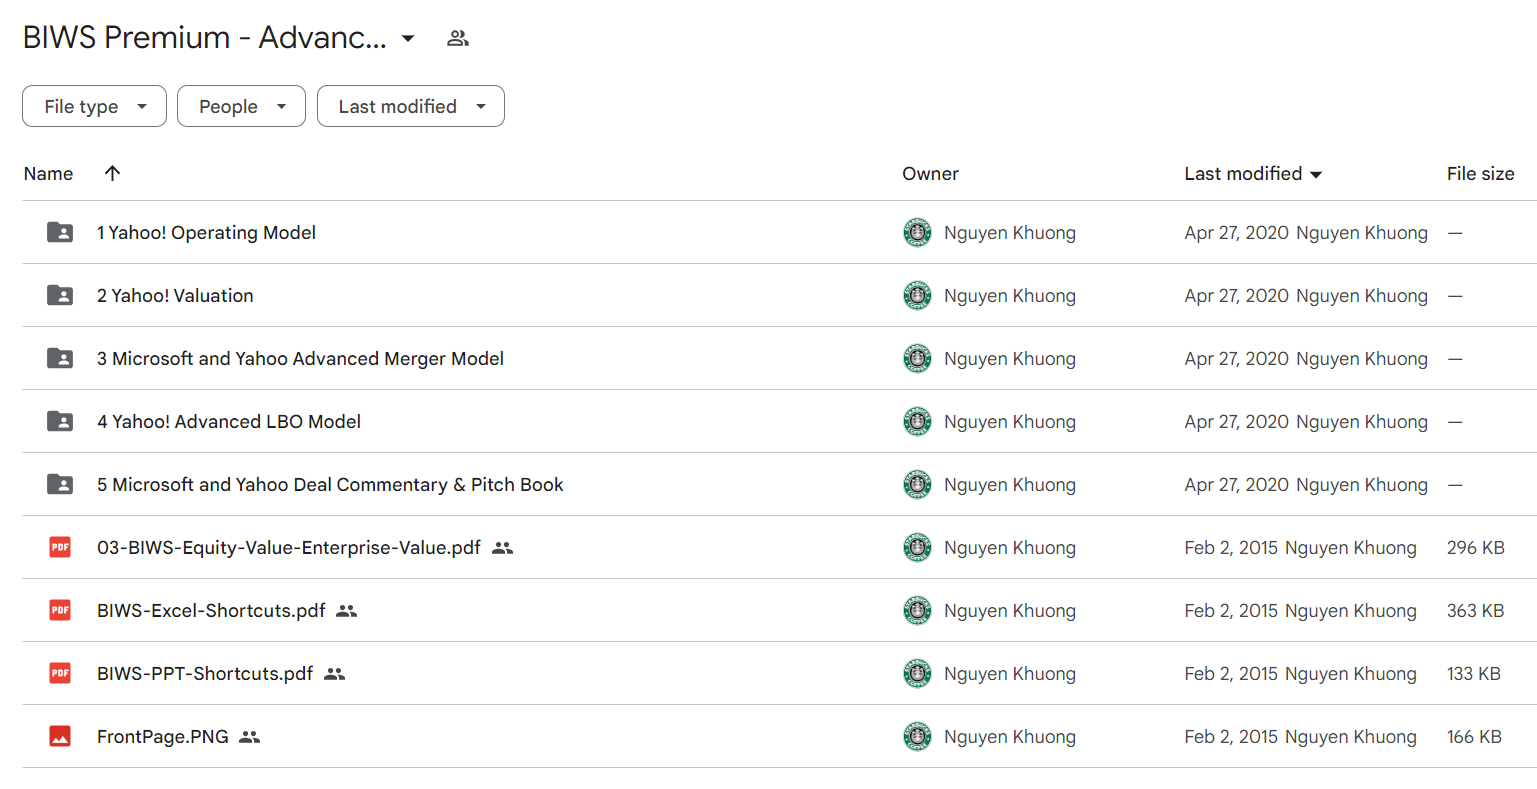Click owner avatar in BIWS-Excel-Shortcuts.pdf row
The height and width of the screenshot is (789, 1537).
coord(917,610)
